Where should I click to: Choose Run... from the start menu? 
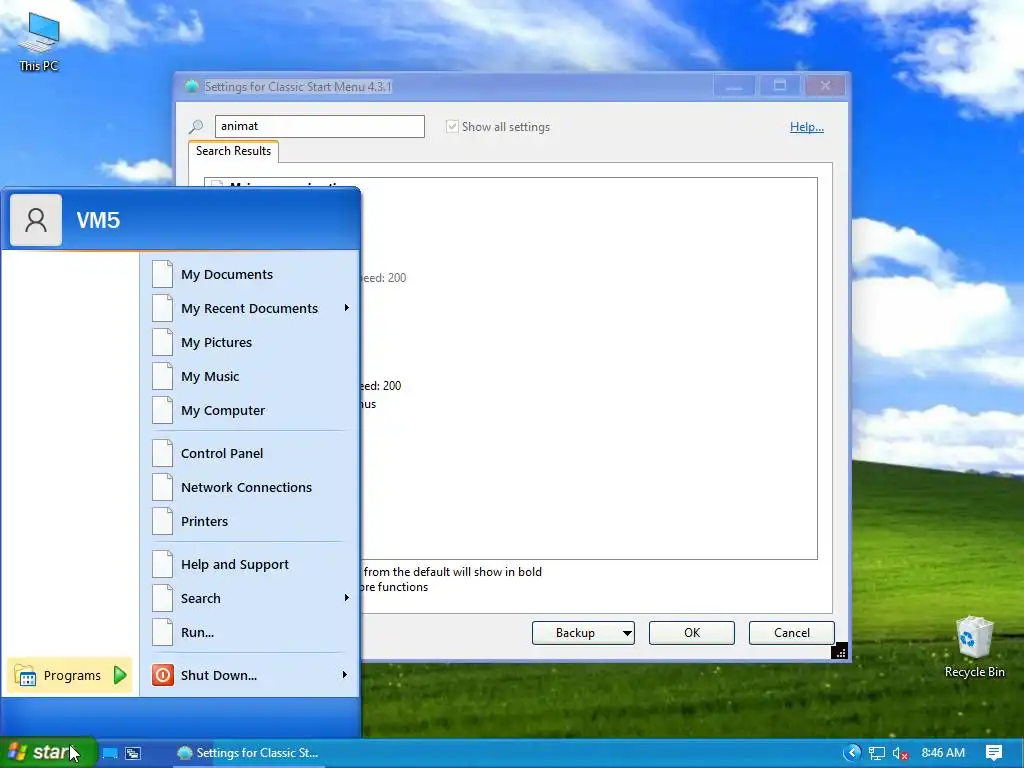(250, 632)
